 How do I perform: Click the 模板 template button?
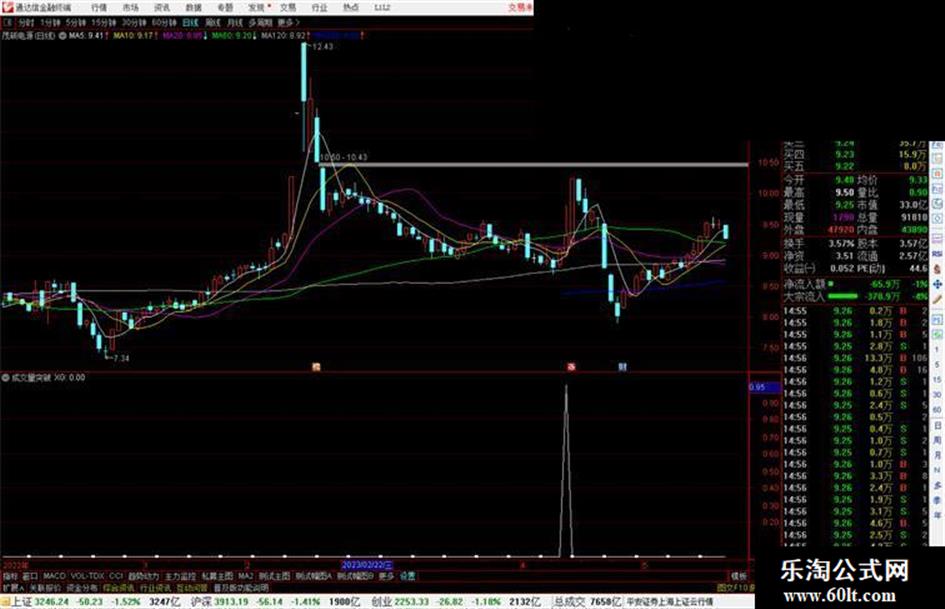tap(739, 576)
